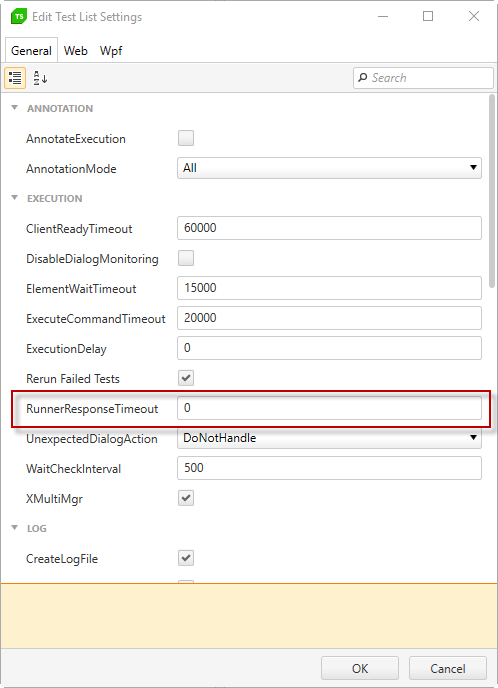
Task: Open the AnnotationMode dropdown
Action: point(329,168)
